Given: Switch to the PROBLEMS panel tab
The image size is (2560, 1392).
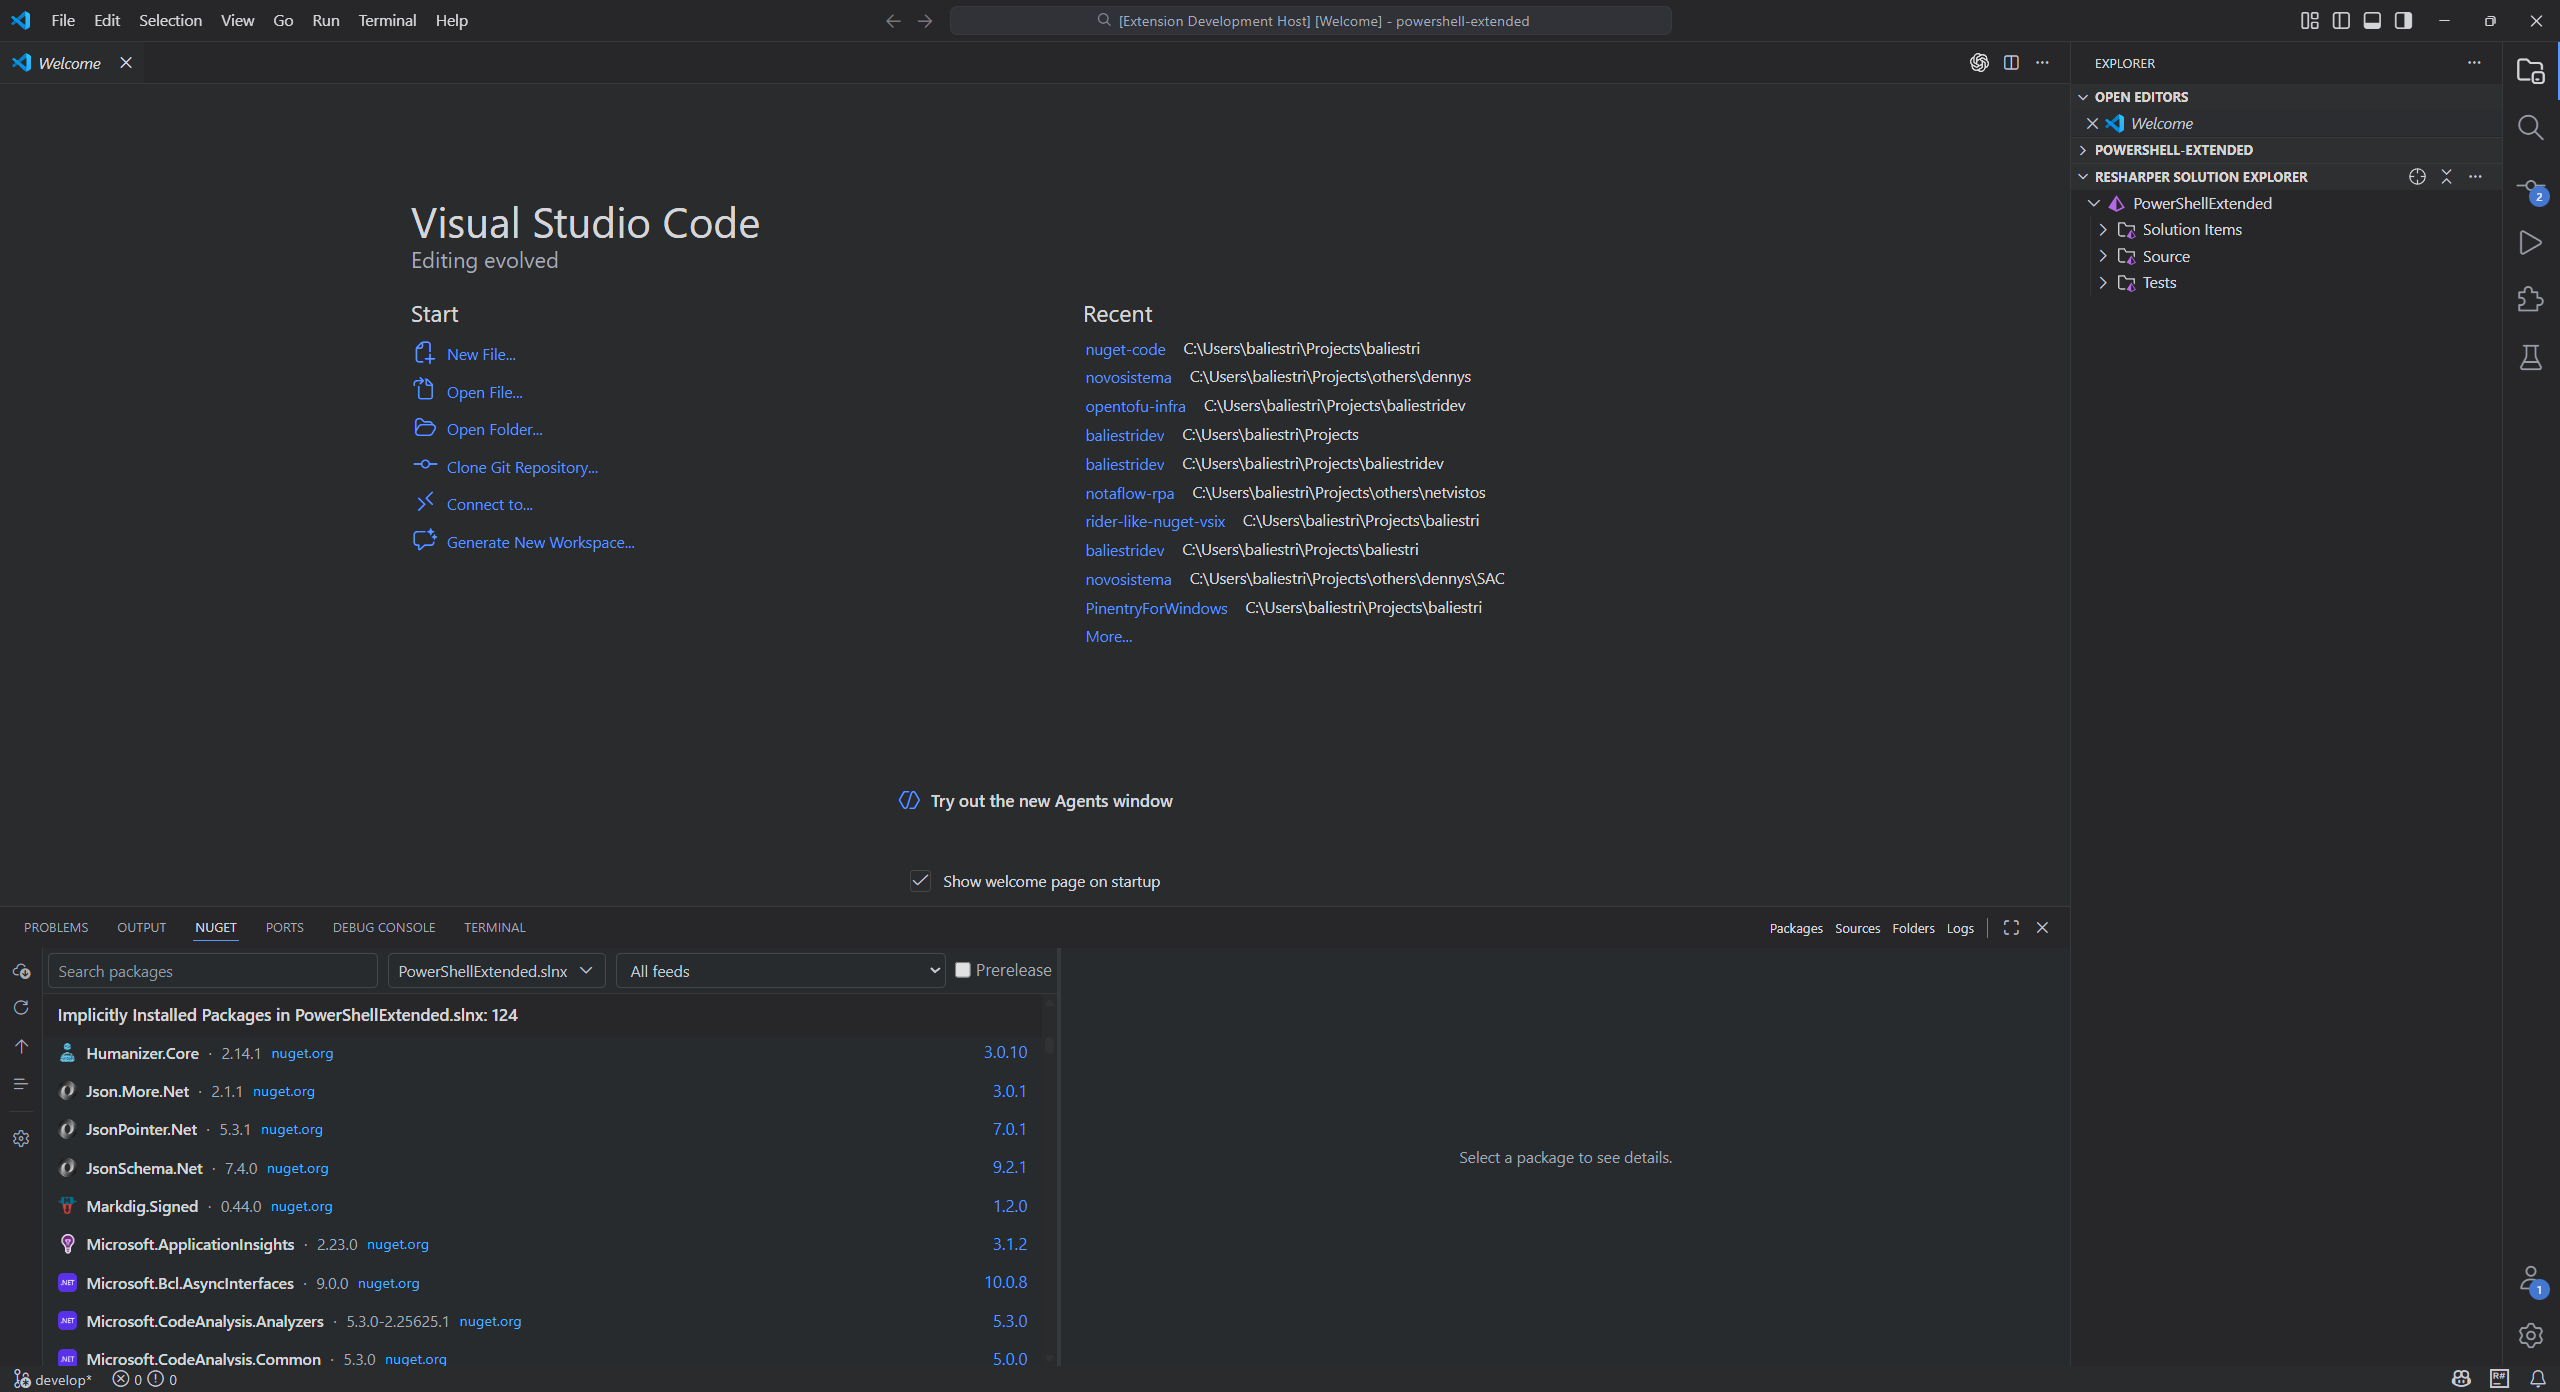Looking at the screenshot, I should 56,928.
